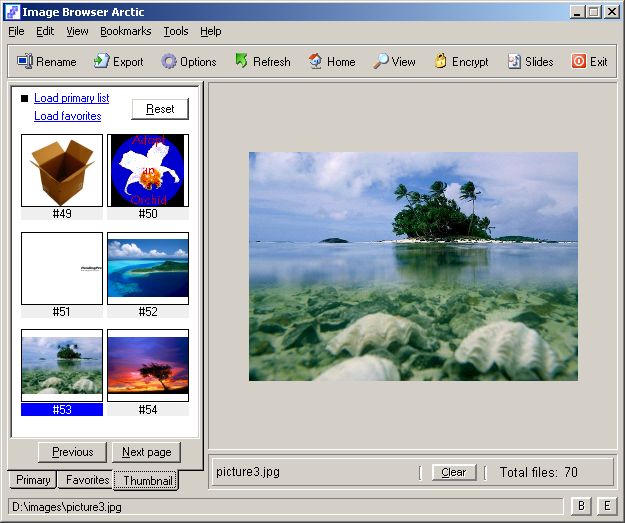Click the Reset button
The image size is (625, 523).
(x=160, y=109)
